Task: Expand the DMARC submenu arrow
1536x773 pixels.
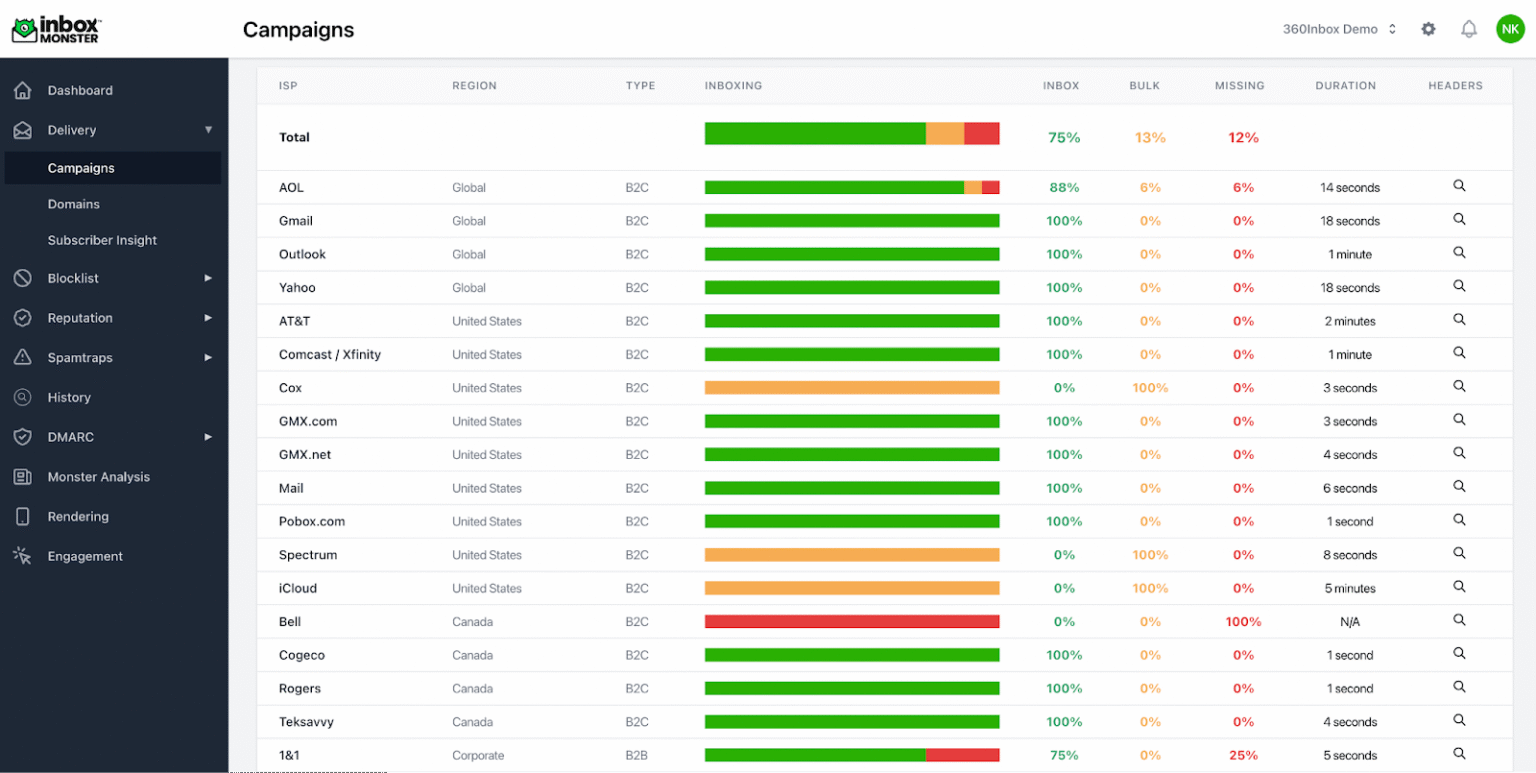Action: click(x=208, y=437)
